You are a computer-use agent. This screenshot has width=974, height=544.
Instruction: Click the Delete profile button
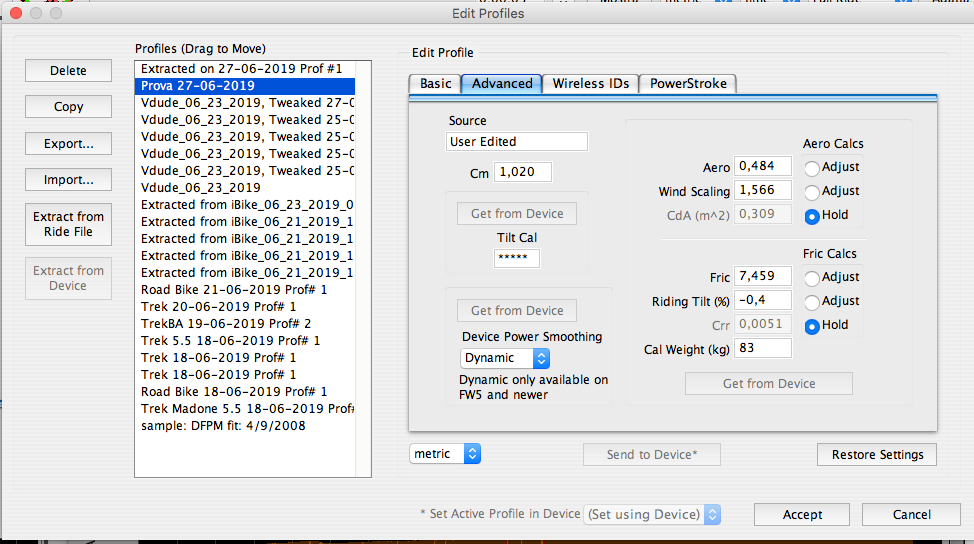pos(68,71)
